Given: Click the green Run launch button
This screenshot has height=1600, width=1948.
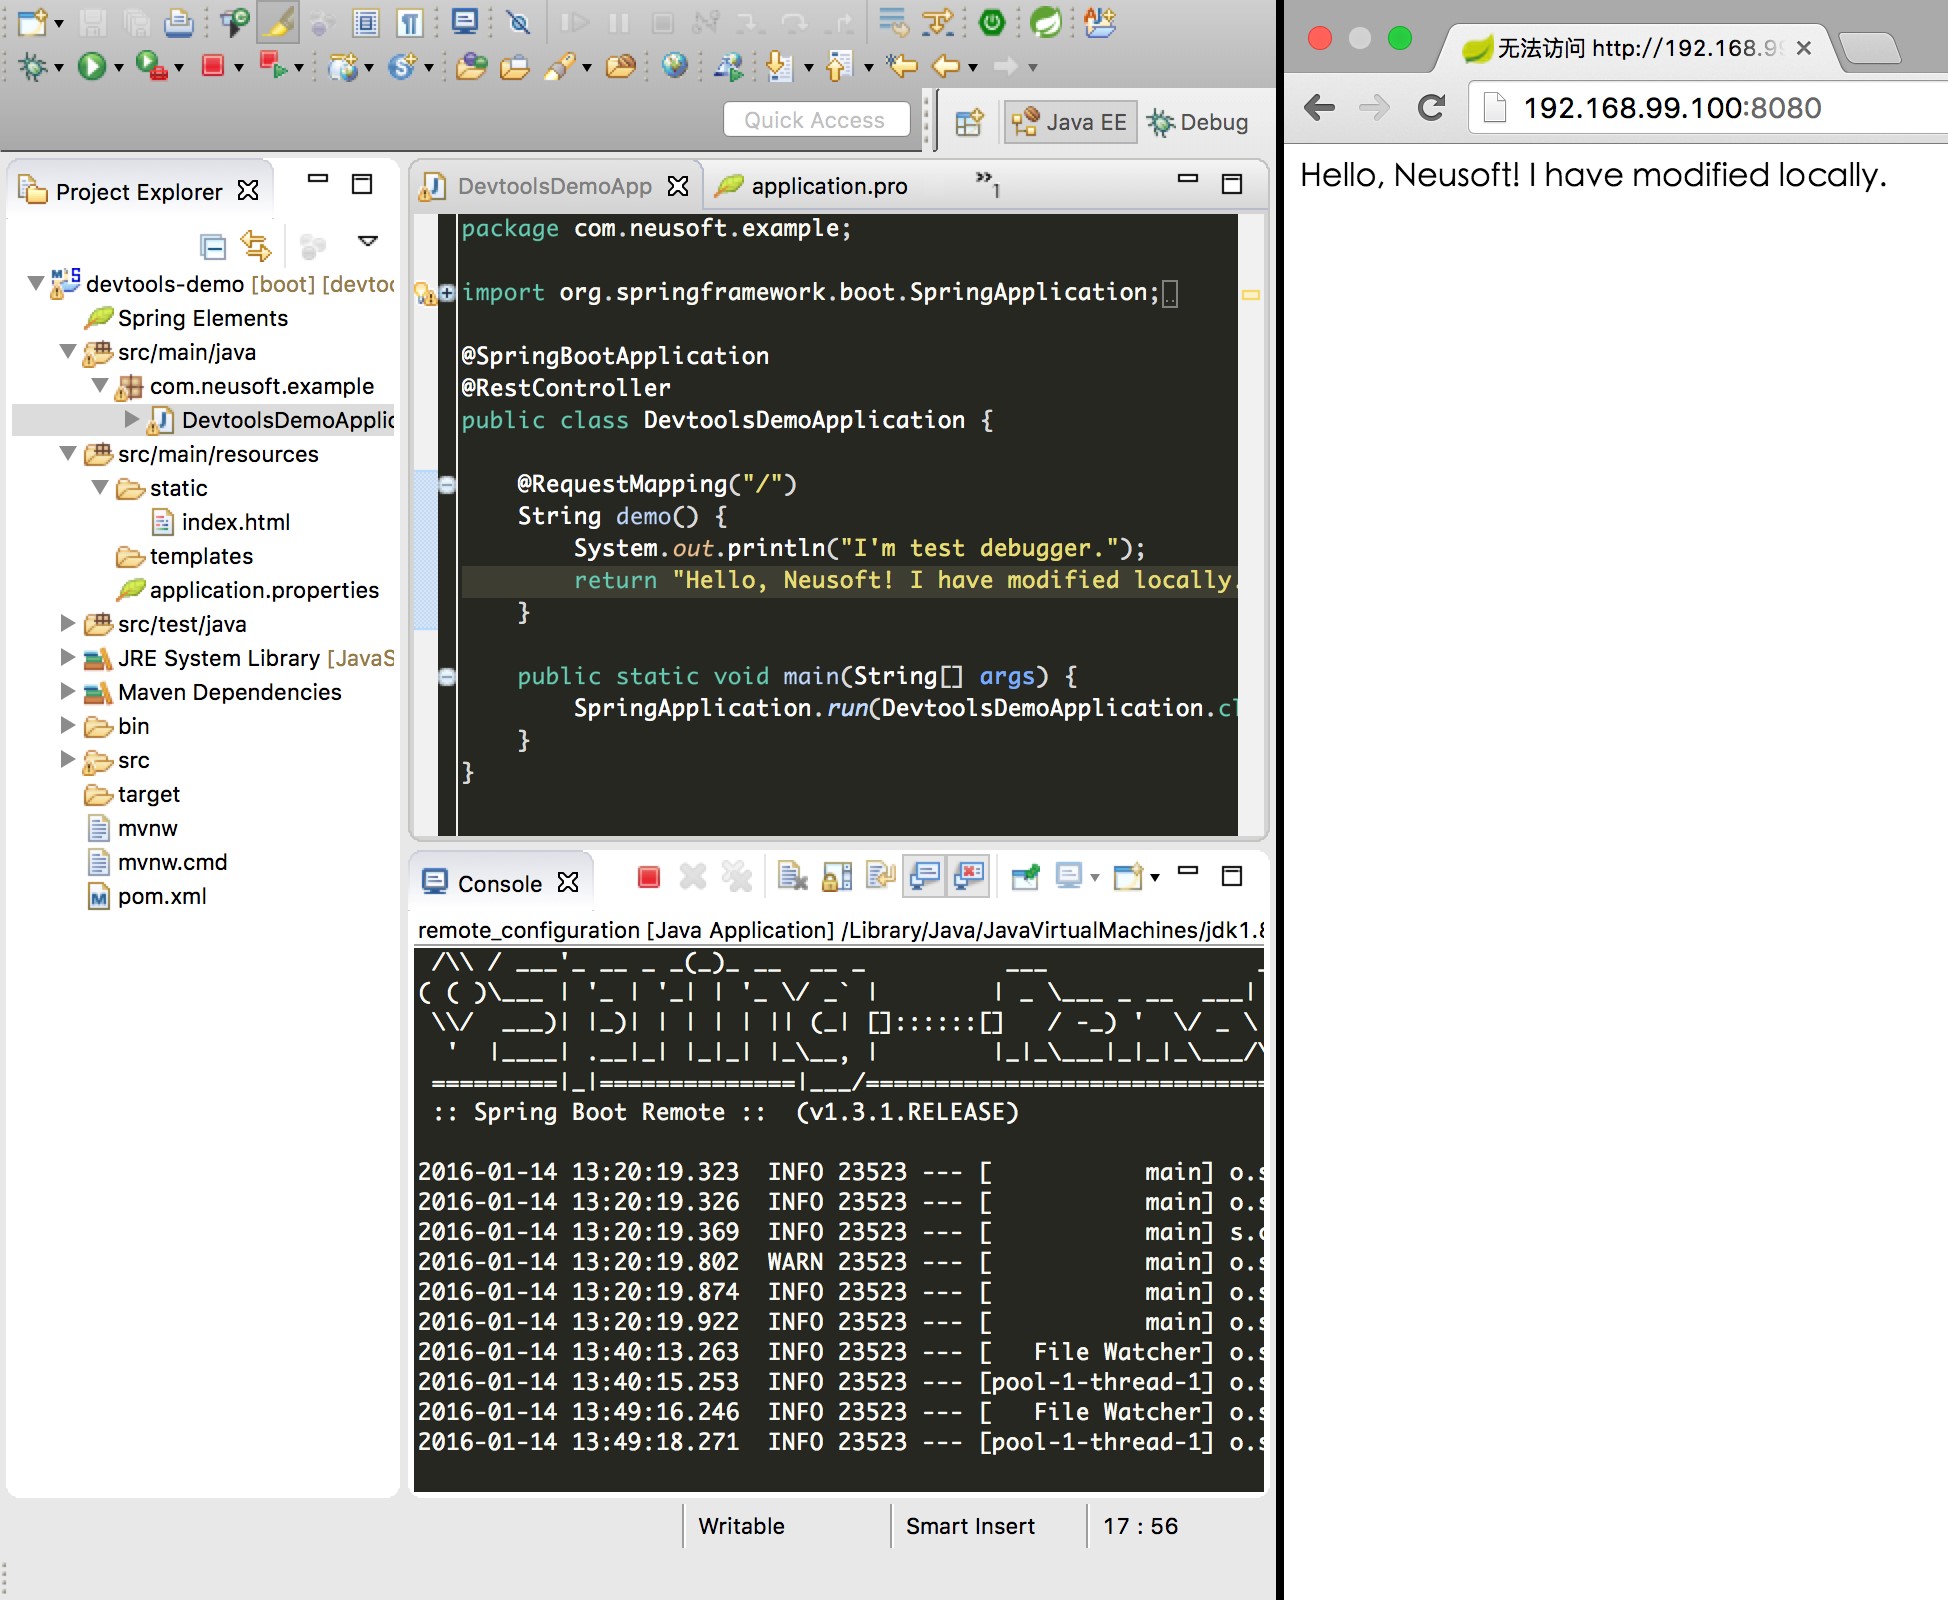Looking at the screenshot, I should [x=92, y=67].
